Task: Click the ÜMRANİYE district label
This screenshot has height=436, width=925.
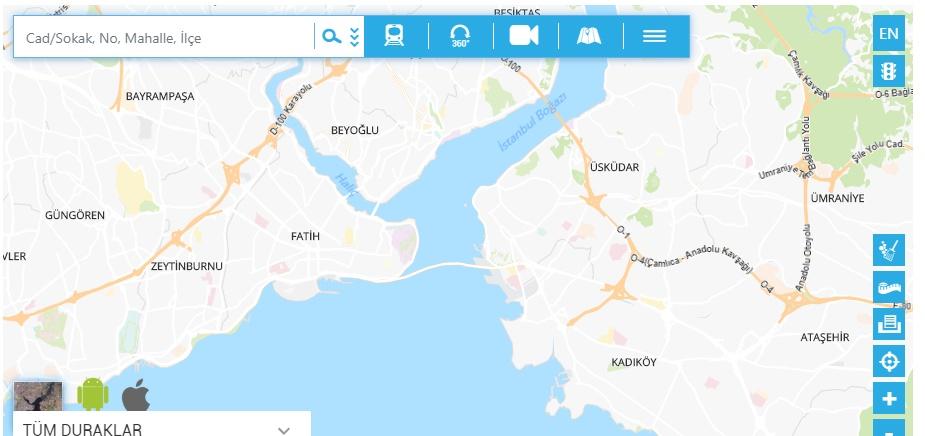Action: [x=837, y=198]
